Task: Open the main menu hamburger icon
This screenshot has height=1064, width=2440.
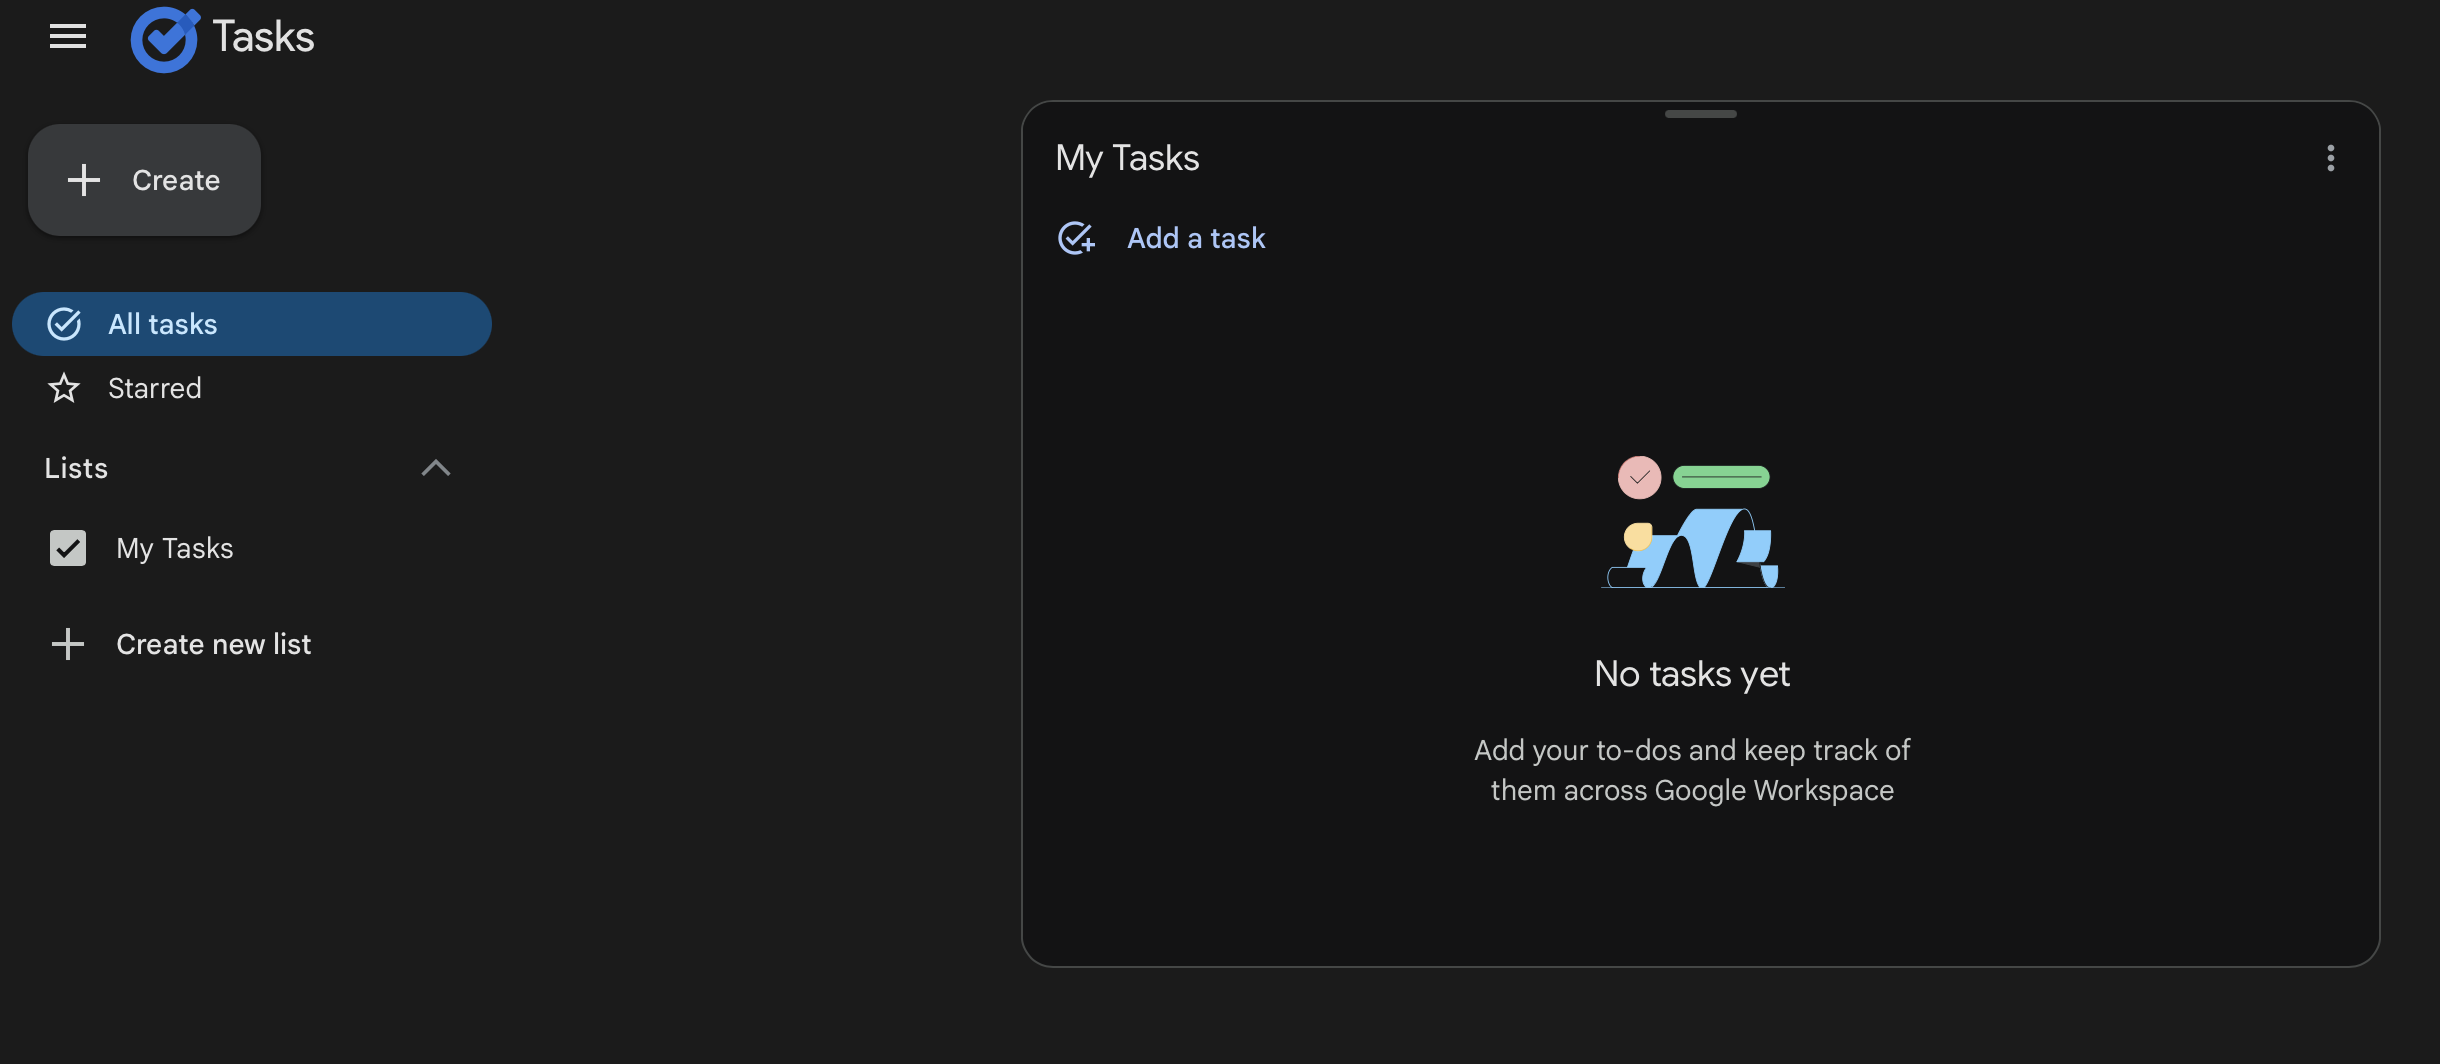Action: click(x=68, y=38)
